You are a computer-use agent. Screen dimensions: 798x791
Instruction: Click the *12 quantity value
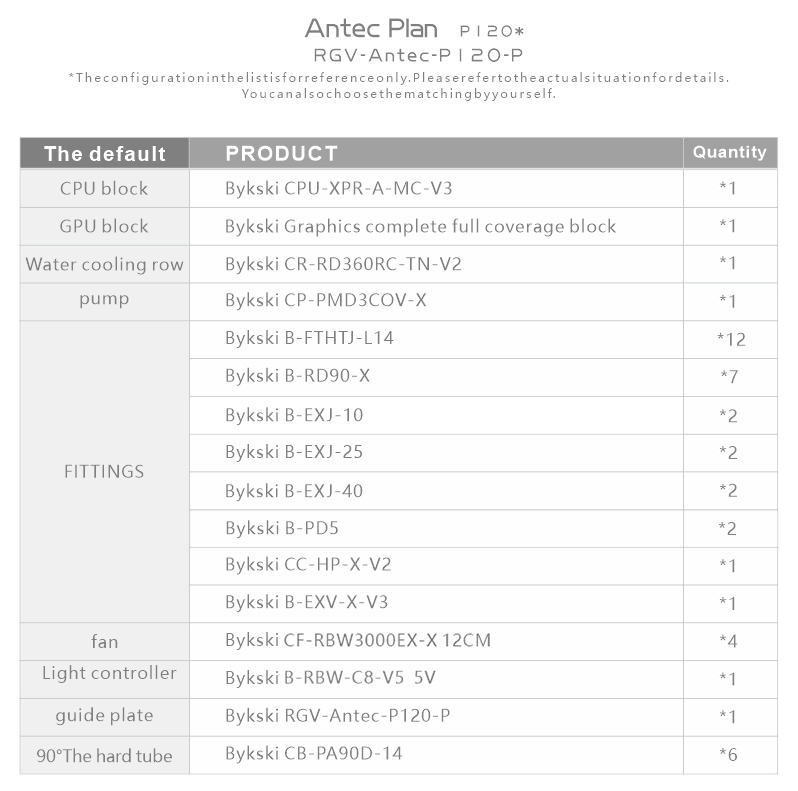coord(731,339)
